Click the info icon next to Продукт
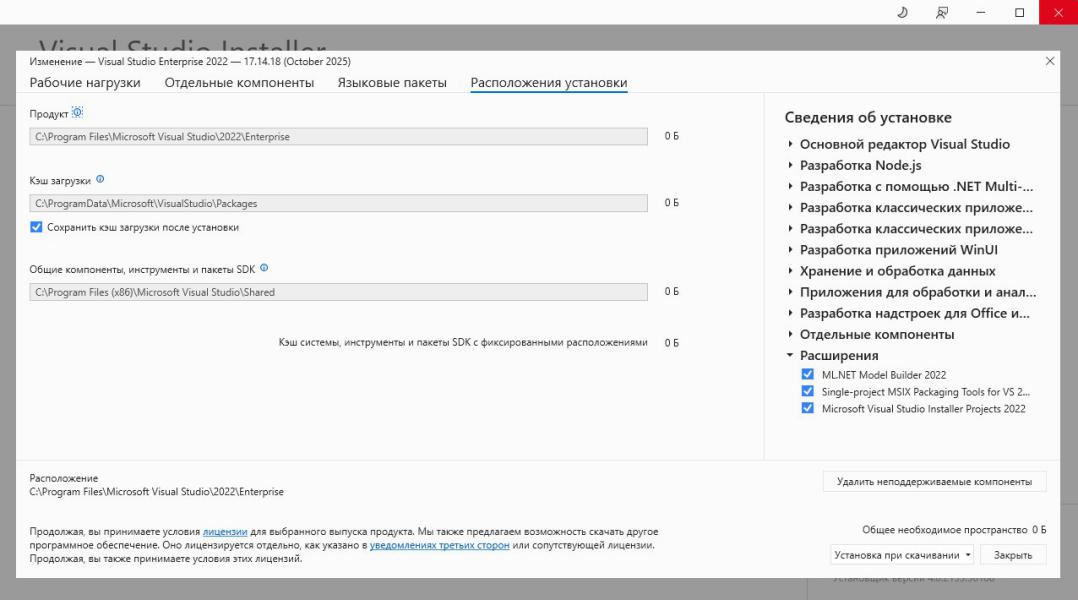 point(78,112)
